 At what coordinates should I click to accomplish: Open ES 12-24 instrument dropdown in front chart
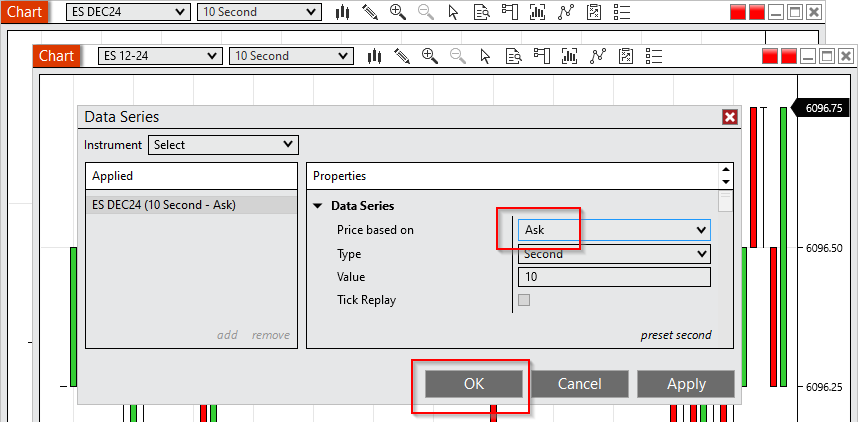(160, 56)
